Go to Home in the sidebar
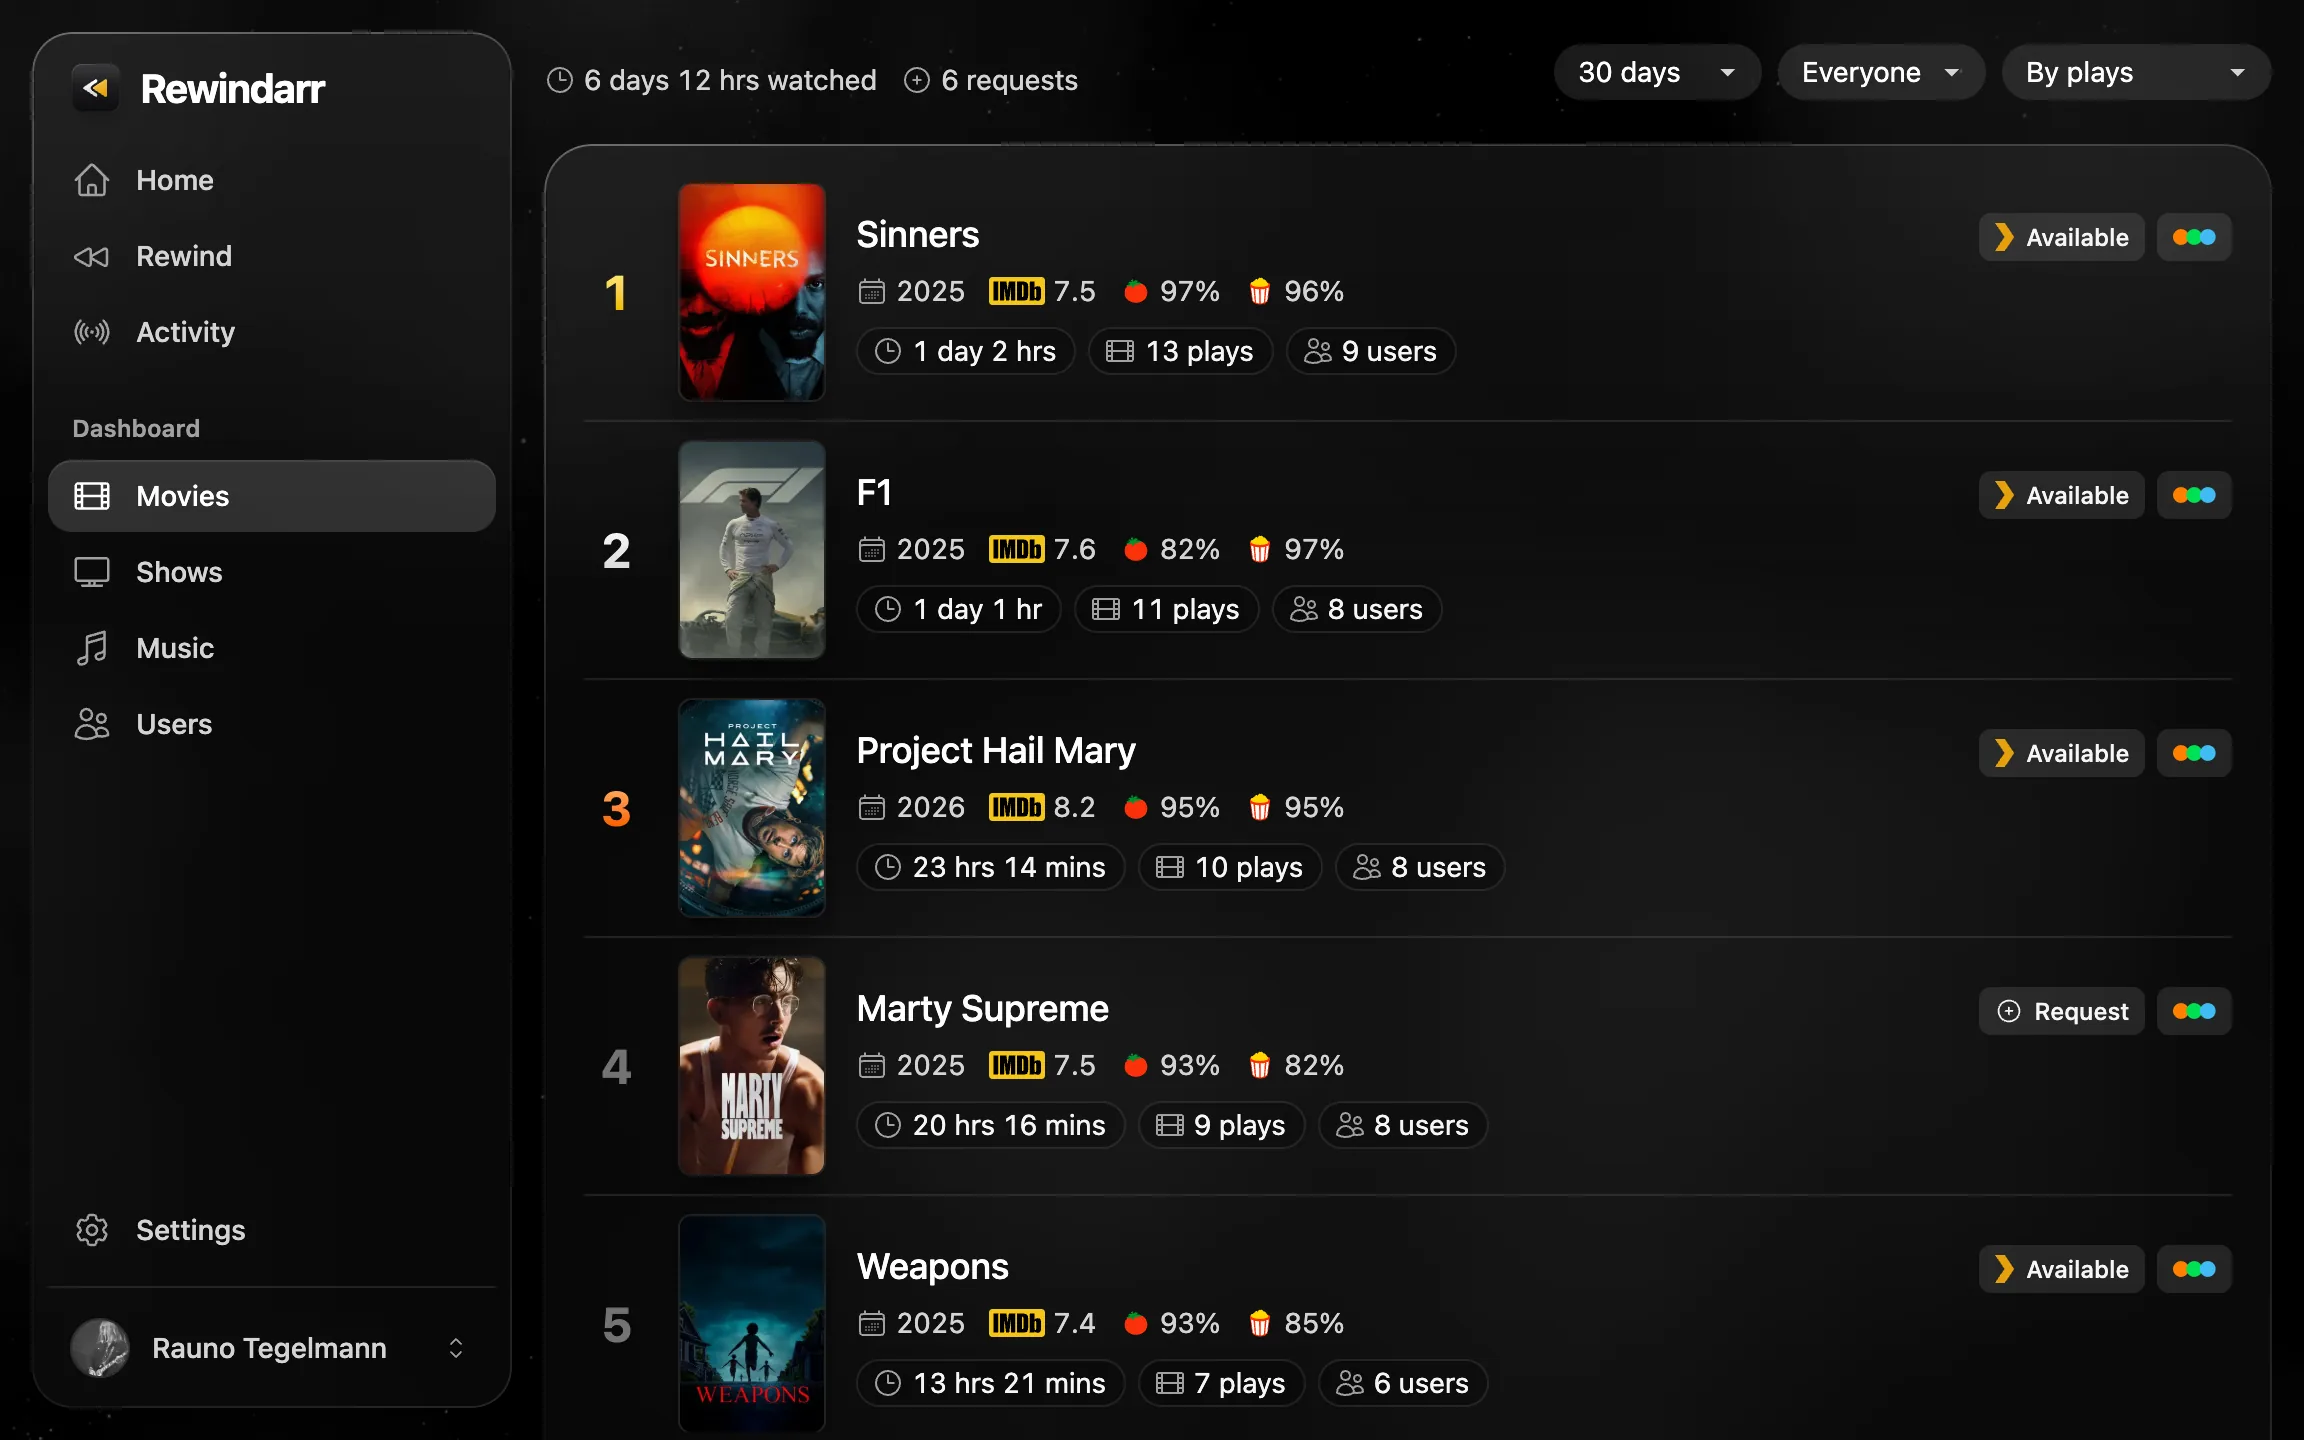This screenshot has height=1440, width=2304. 272,180
